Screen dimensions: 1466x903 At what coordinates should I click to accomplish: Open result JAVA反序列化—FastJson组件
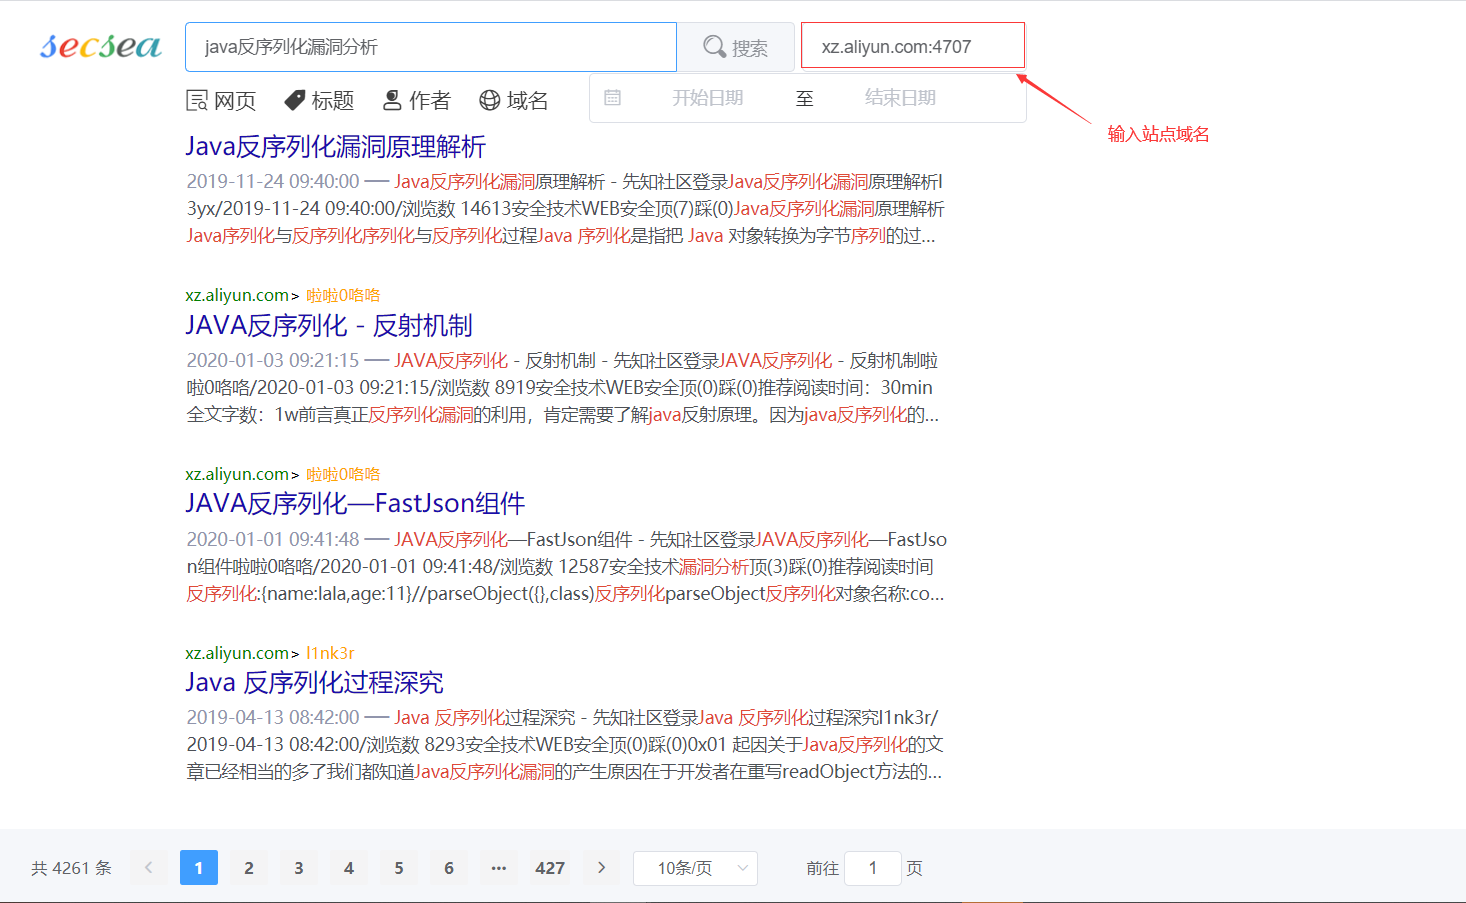[x=355, y=504]
